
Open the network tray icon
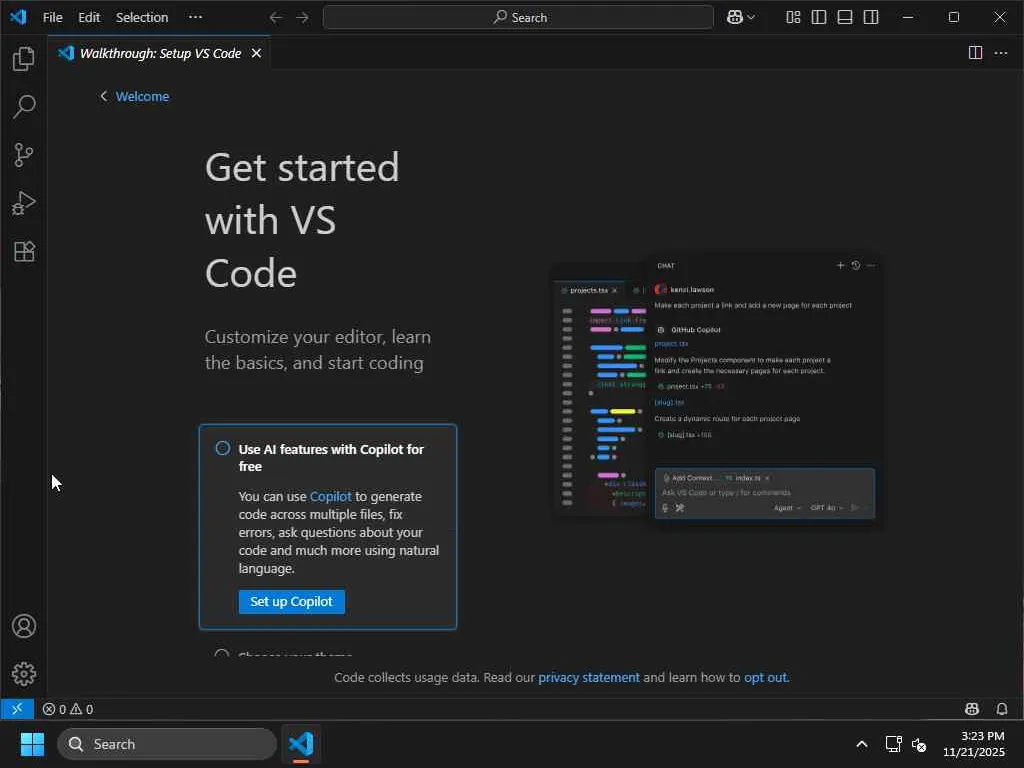click(x=893, y=744)
